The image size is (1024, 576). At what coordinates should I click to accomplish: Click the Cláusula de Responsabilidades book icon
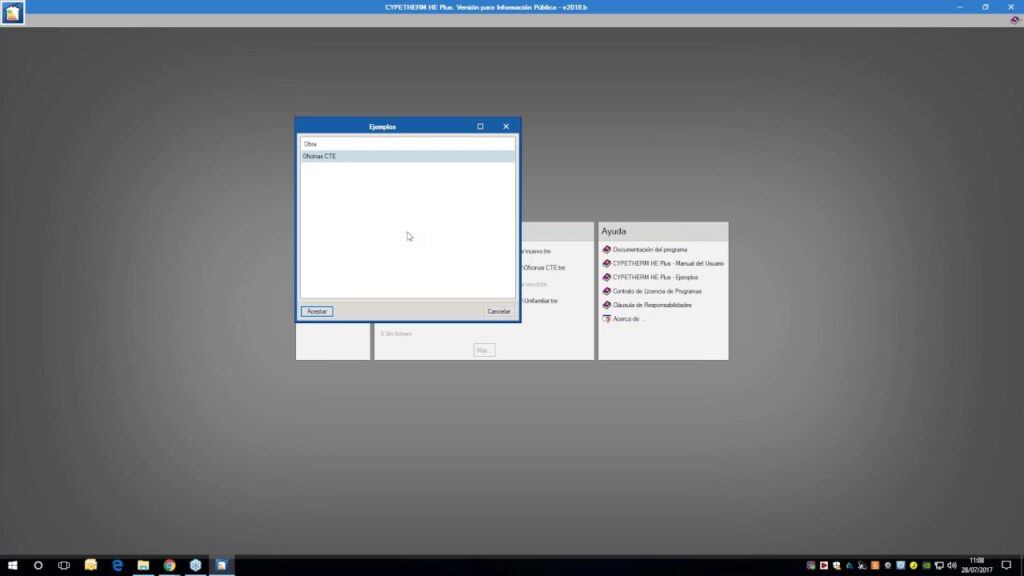(x=606, y=305)
